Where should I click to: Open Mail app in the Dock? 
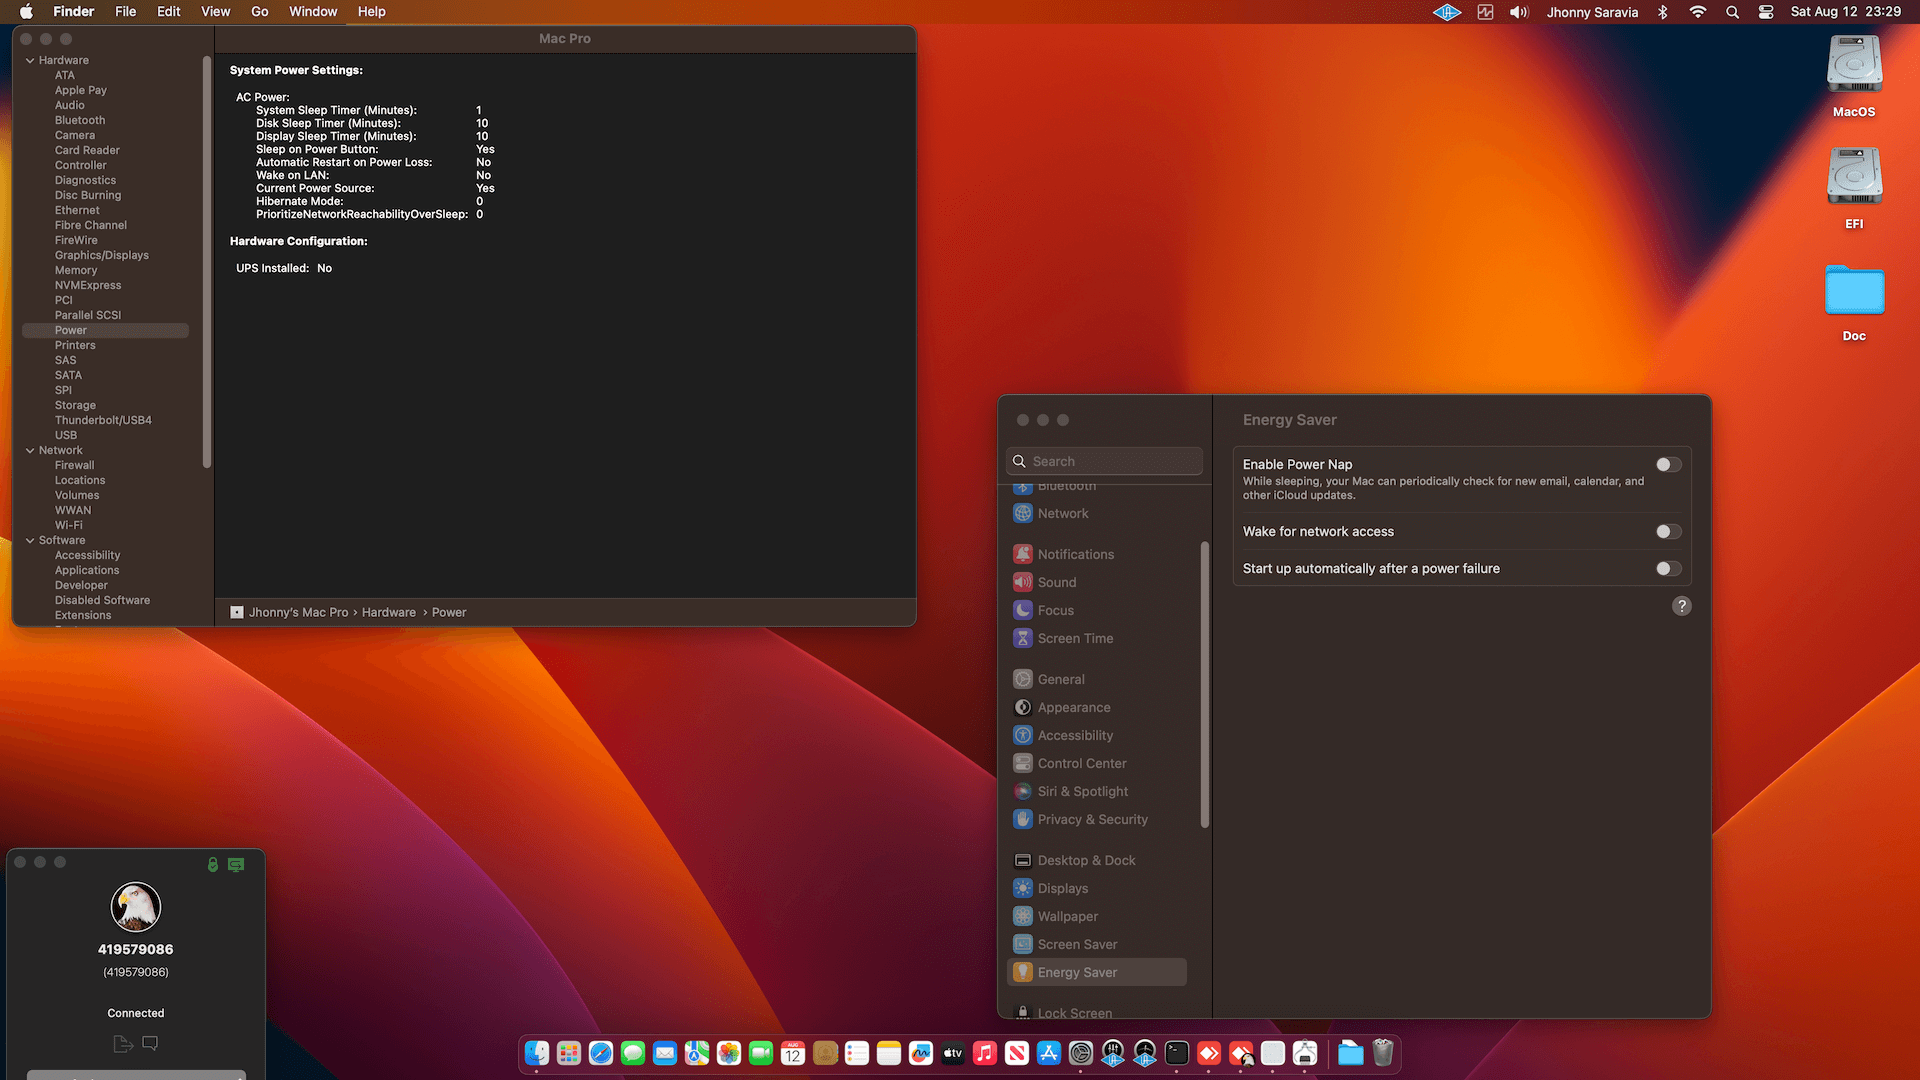[665, 1053]
